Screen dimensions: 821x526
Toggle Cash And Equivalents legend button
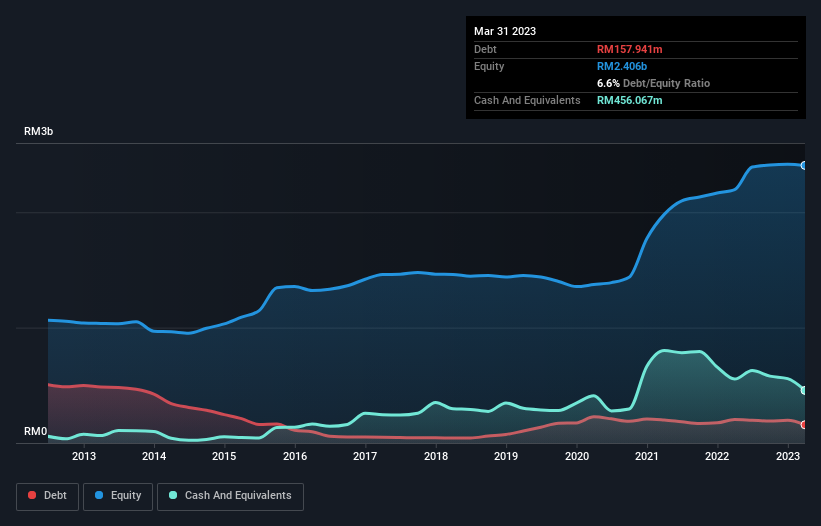[x=230, y=496]
